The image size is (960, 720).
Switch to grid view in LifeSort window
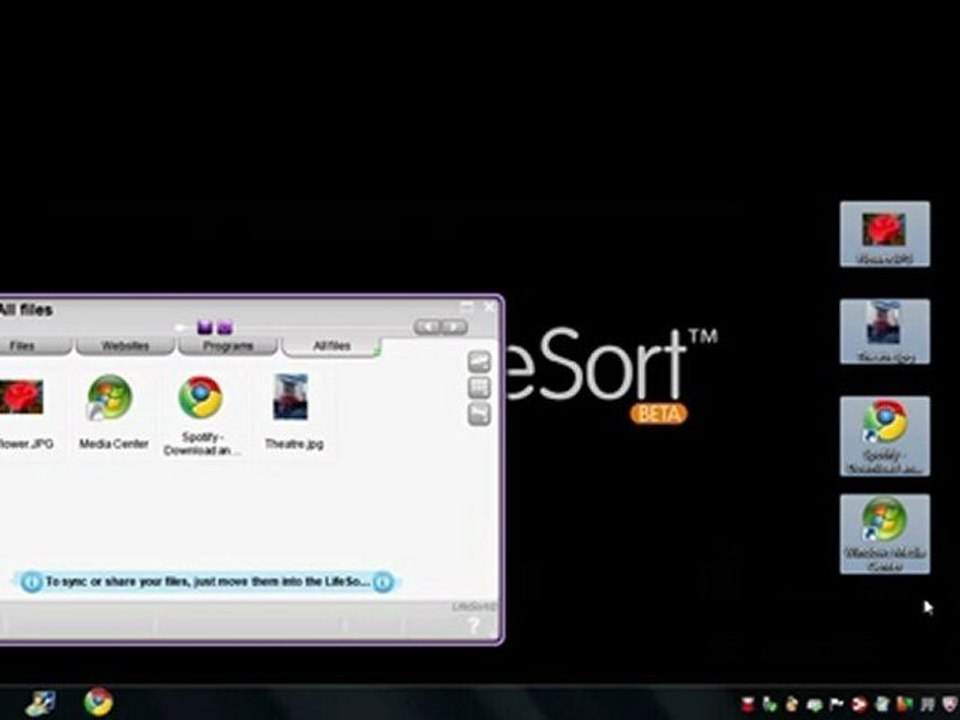pos(479,388)
